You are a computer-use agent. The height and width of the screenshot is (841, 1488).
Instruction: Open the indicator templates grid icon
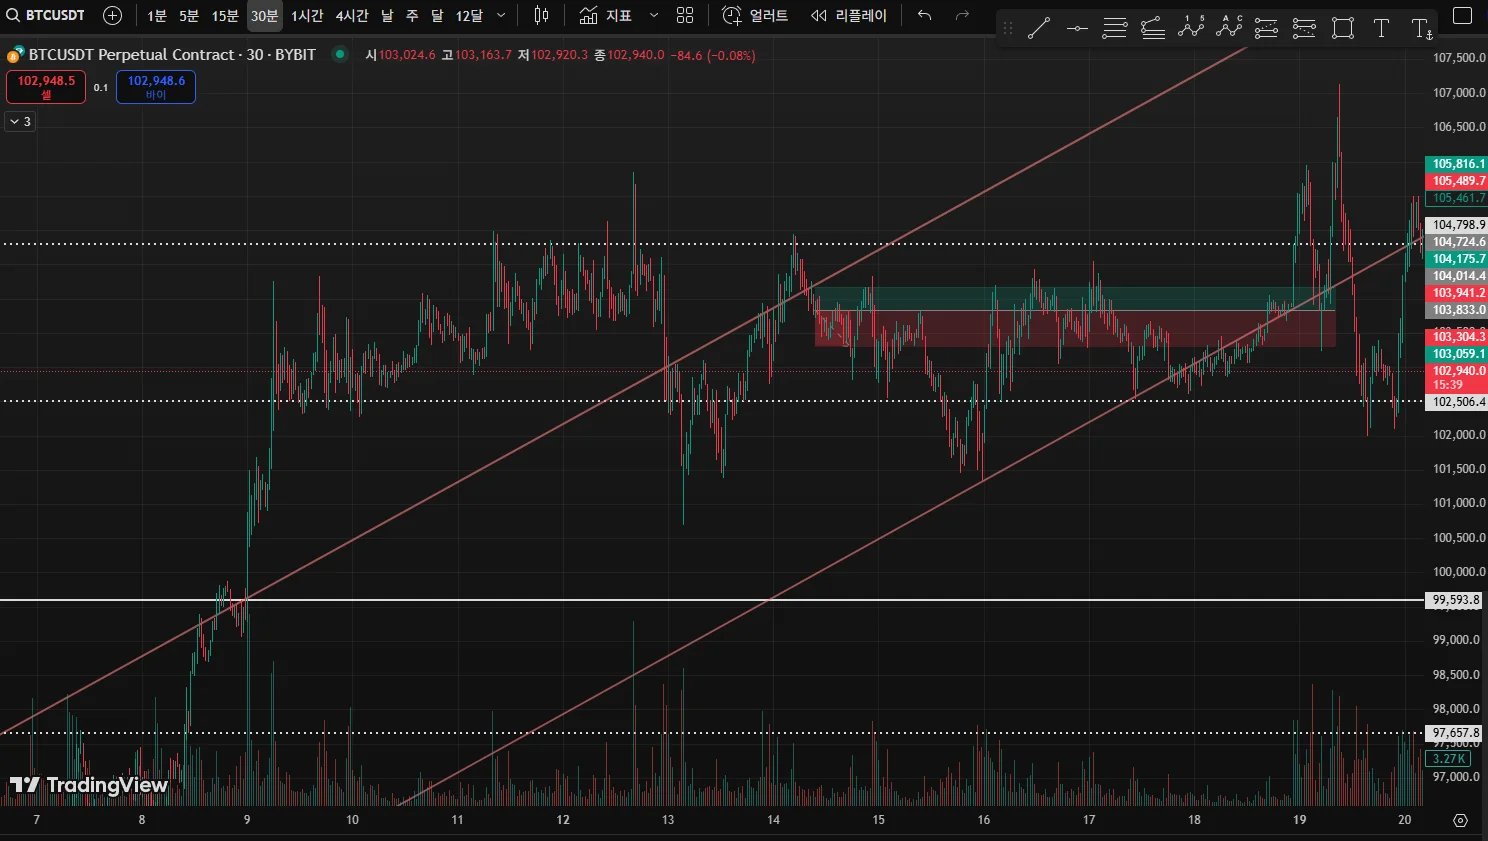point(685,15)
